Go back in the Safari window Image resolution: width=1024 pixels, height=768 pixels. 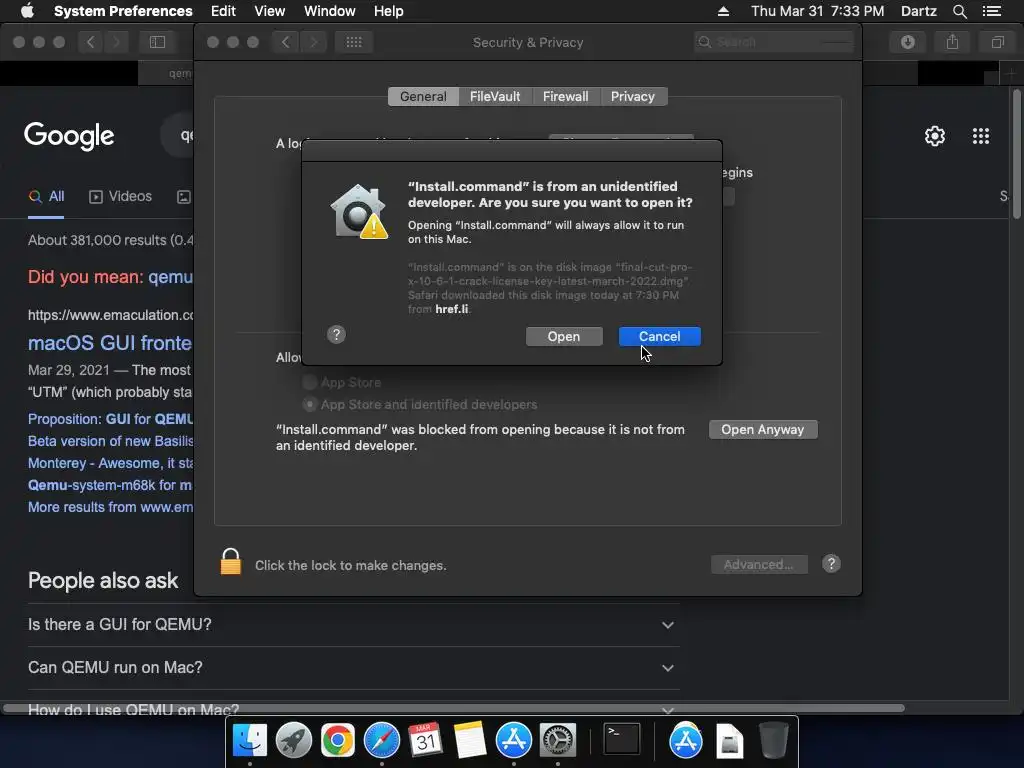(x=91, y=42)
